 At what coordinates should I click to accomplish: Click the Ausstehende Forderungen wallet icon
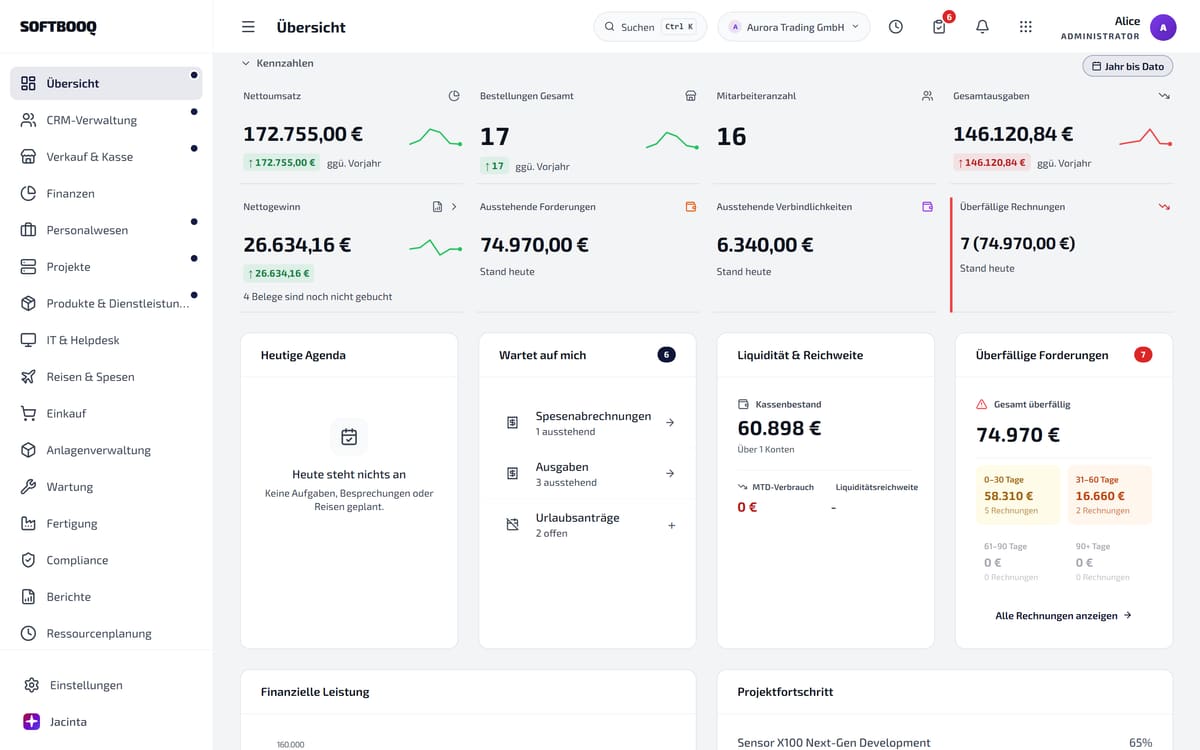pos(690,207)
